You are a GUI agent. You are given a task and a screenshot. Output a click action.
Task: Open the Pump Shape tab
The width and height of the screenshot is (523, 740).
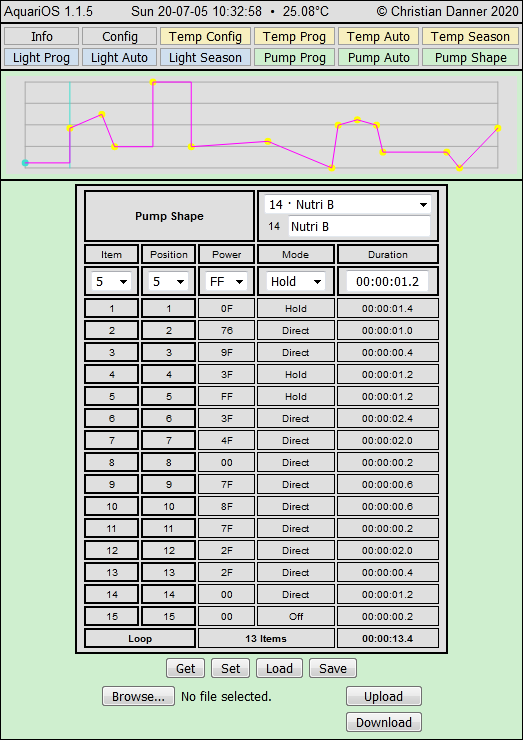pos(470,58)
